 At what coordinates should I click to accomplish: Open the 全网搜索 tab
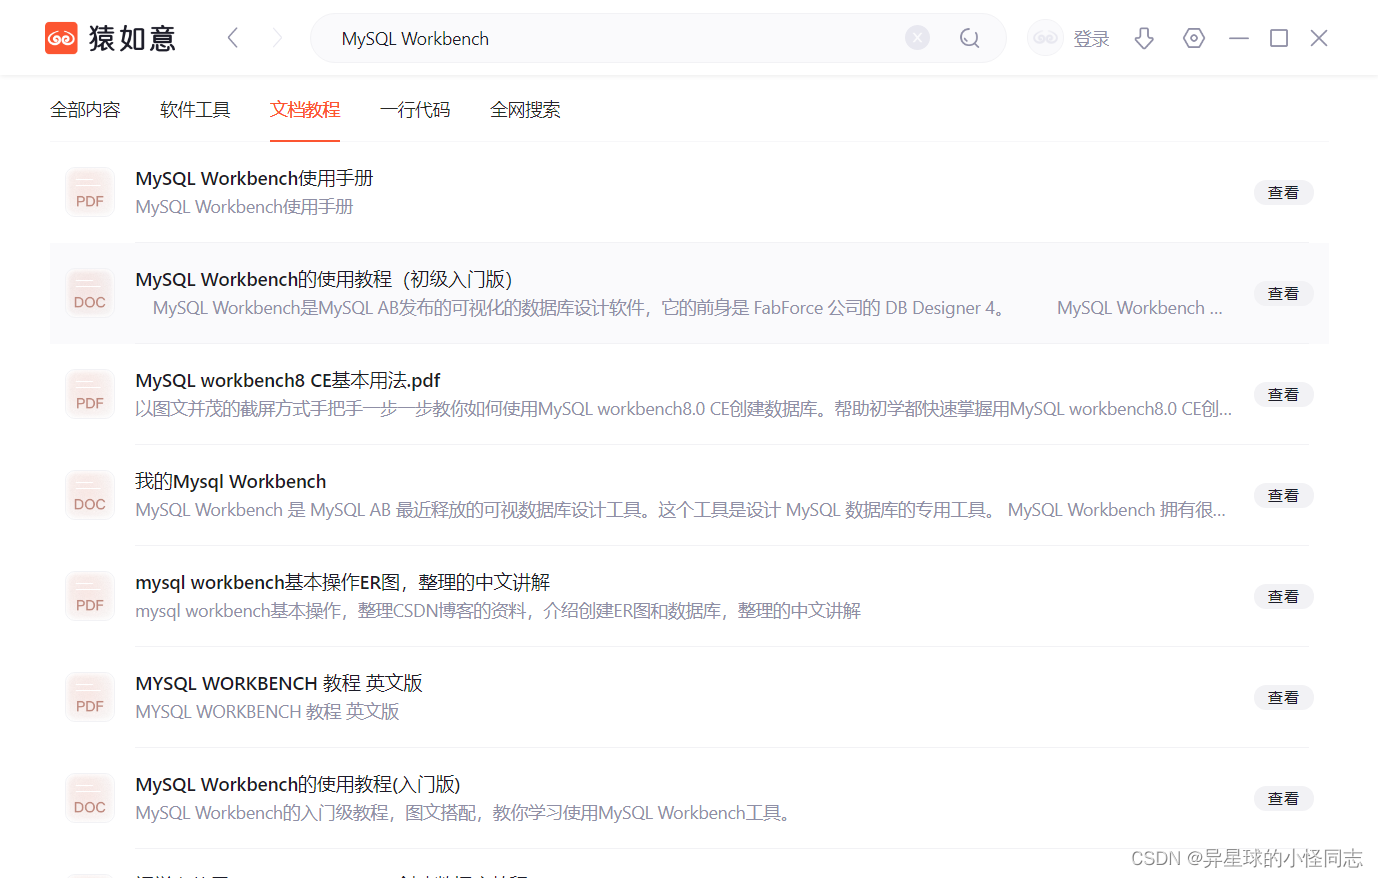(525, 110)
